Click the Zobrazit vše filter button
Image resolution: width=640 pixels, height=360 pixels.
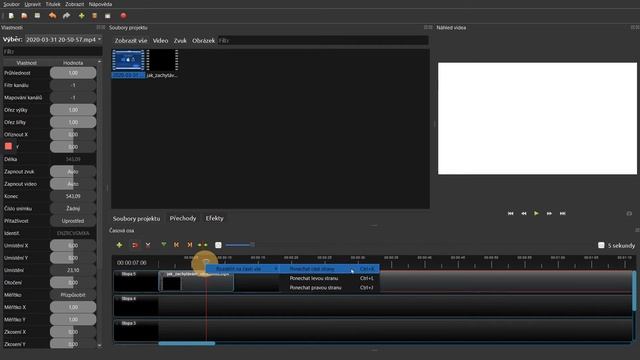pyautogui.click(x=131, y=40)
